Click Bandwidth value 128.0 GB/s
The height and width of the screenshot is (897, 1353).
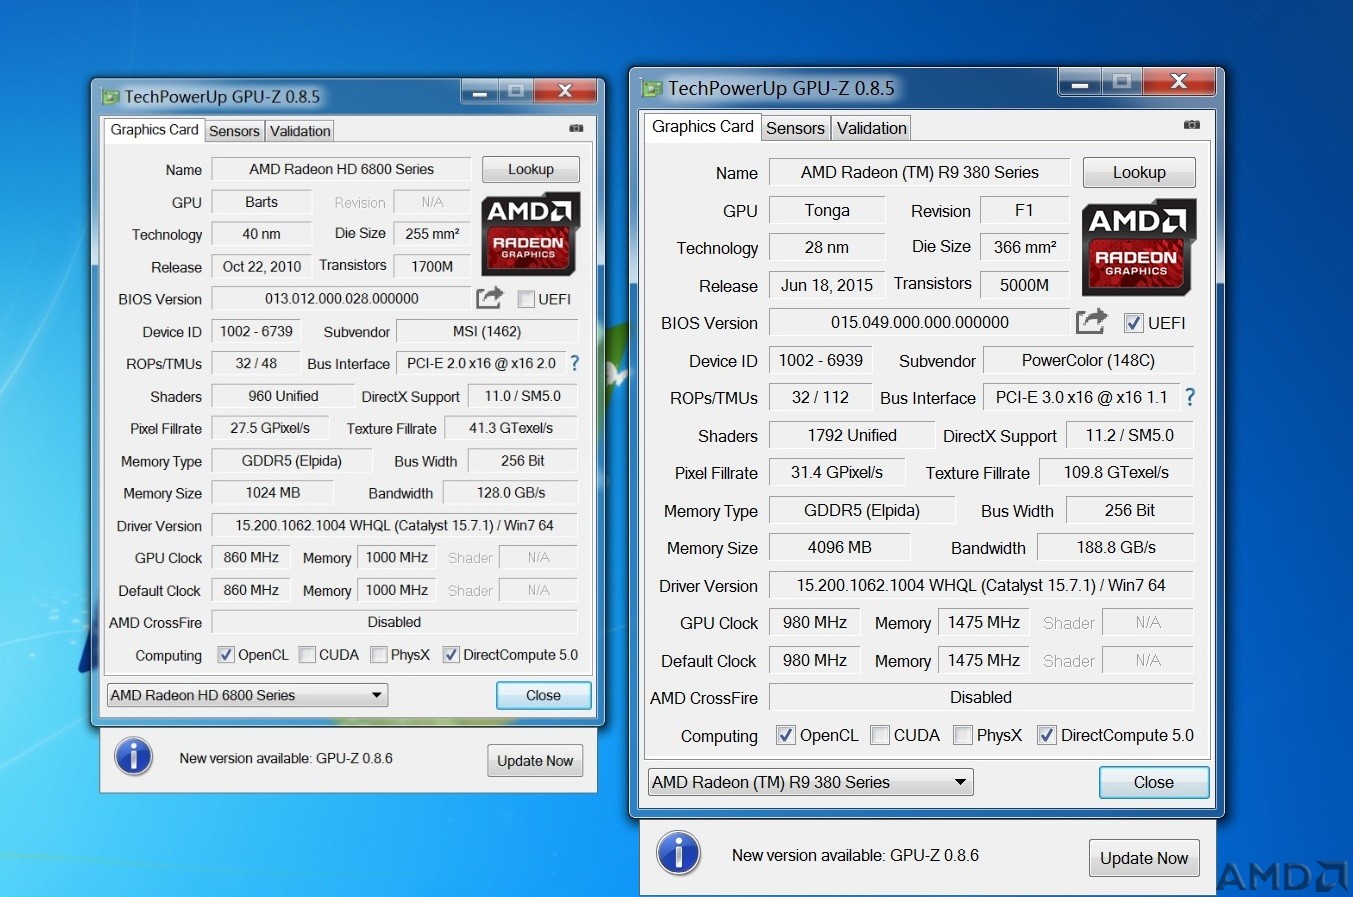(x=511, y=492)
